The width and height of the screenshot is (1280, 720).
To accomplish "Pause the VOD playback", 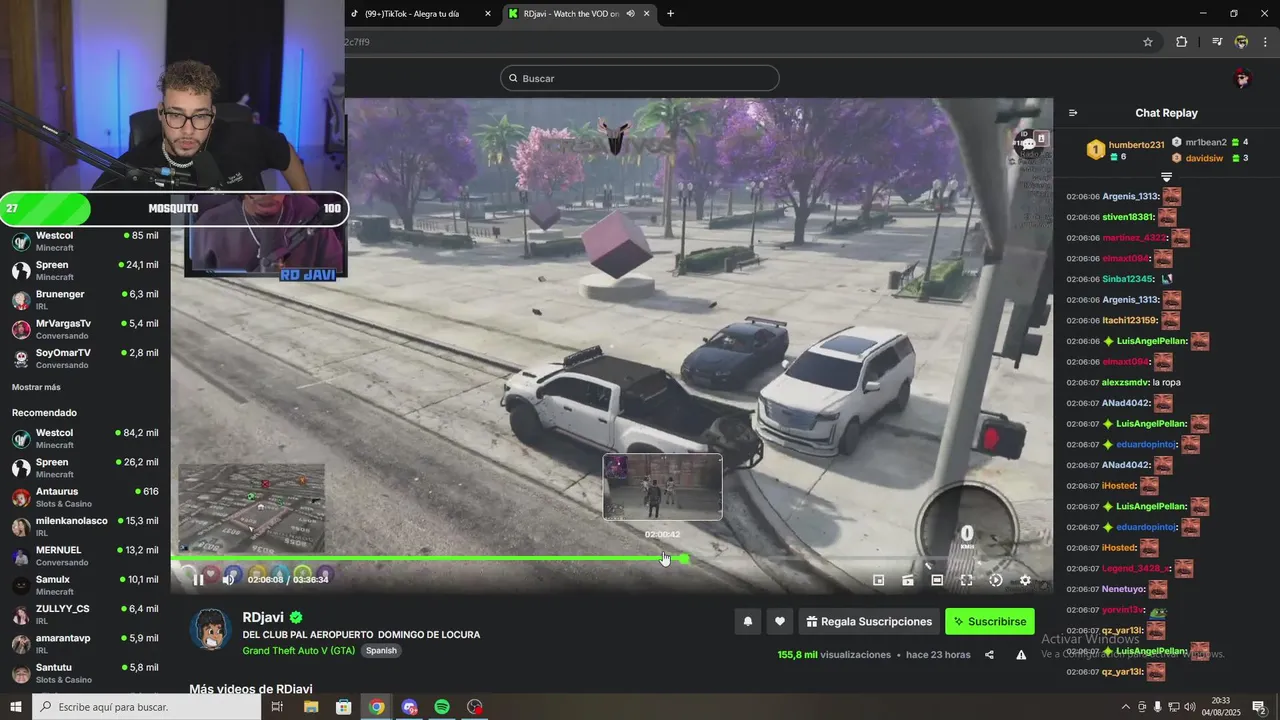I will tap(198, 579).
